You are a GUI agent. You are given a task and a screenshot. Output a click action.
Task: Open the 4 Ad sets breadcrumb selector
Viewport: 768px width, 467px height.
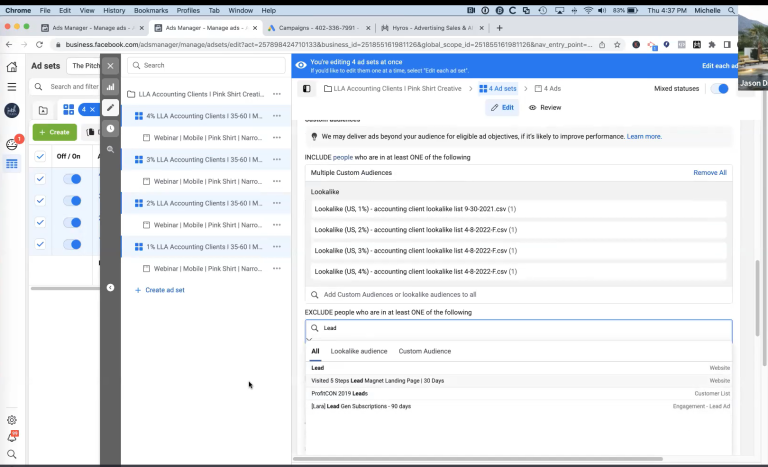point(501,89)
